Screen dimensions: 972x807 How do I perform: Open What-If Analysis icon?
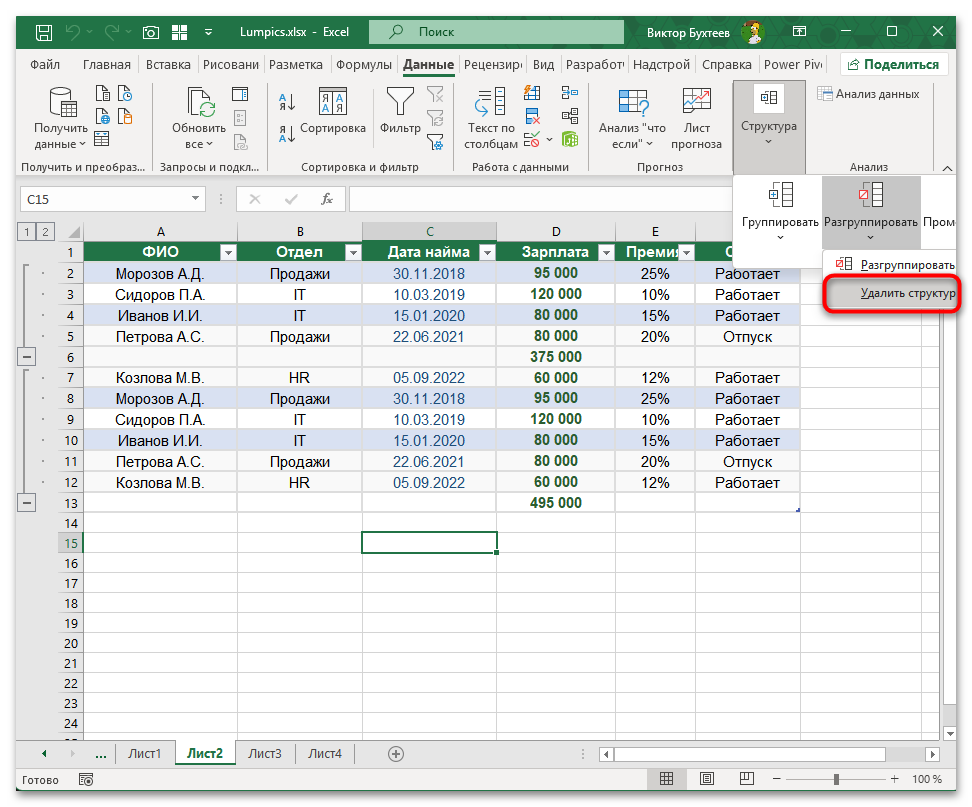point(633,101)
